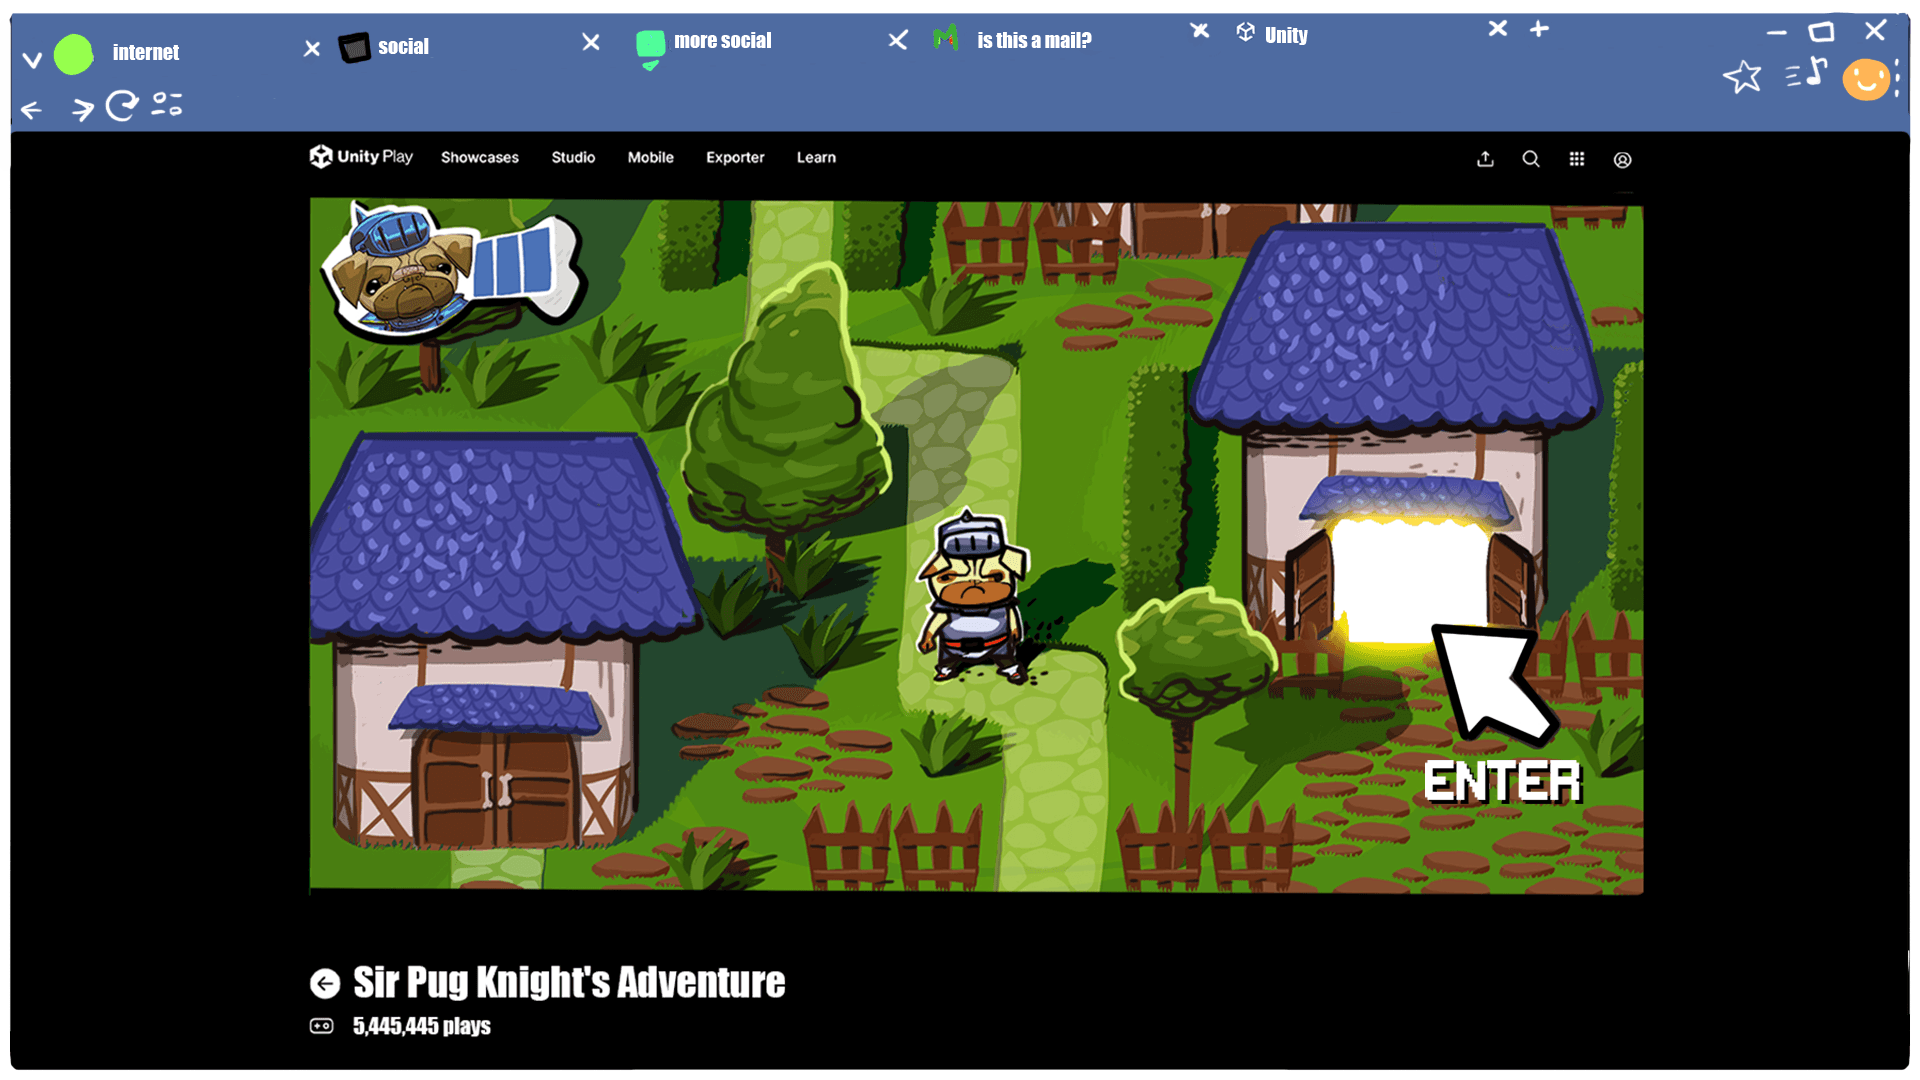Click the bookmark/star icon top right

pos(1741,76)
